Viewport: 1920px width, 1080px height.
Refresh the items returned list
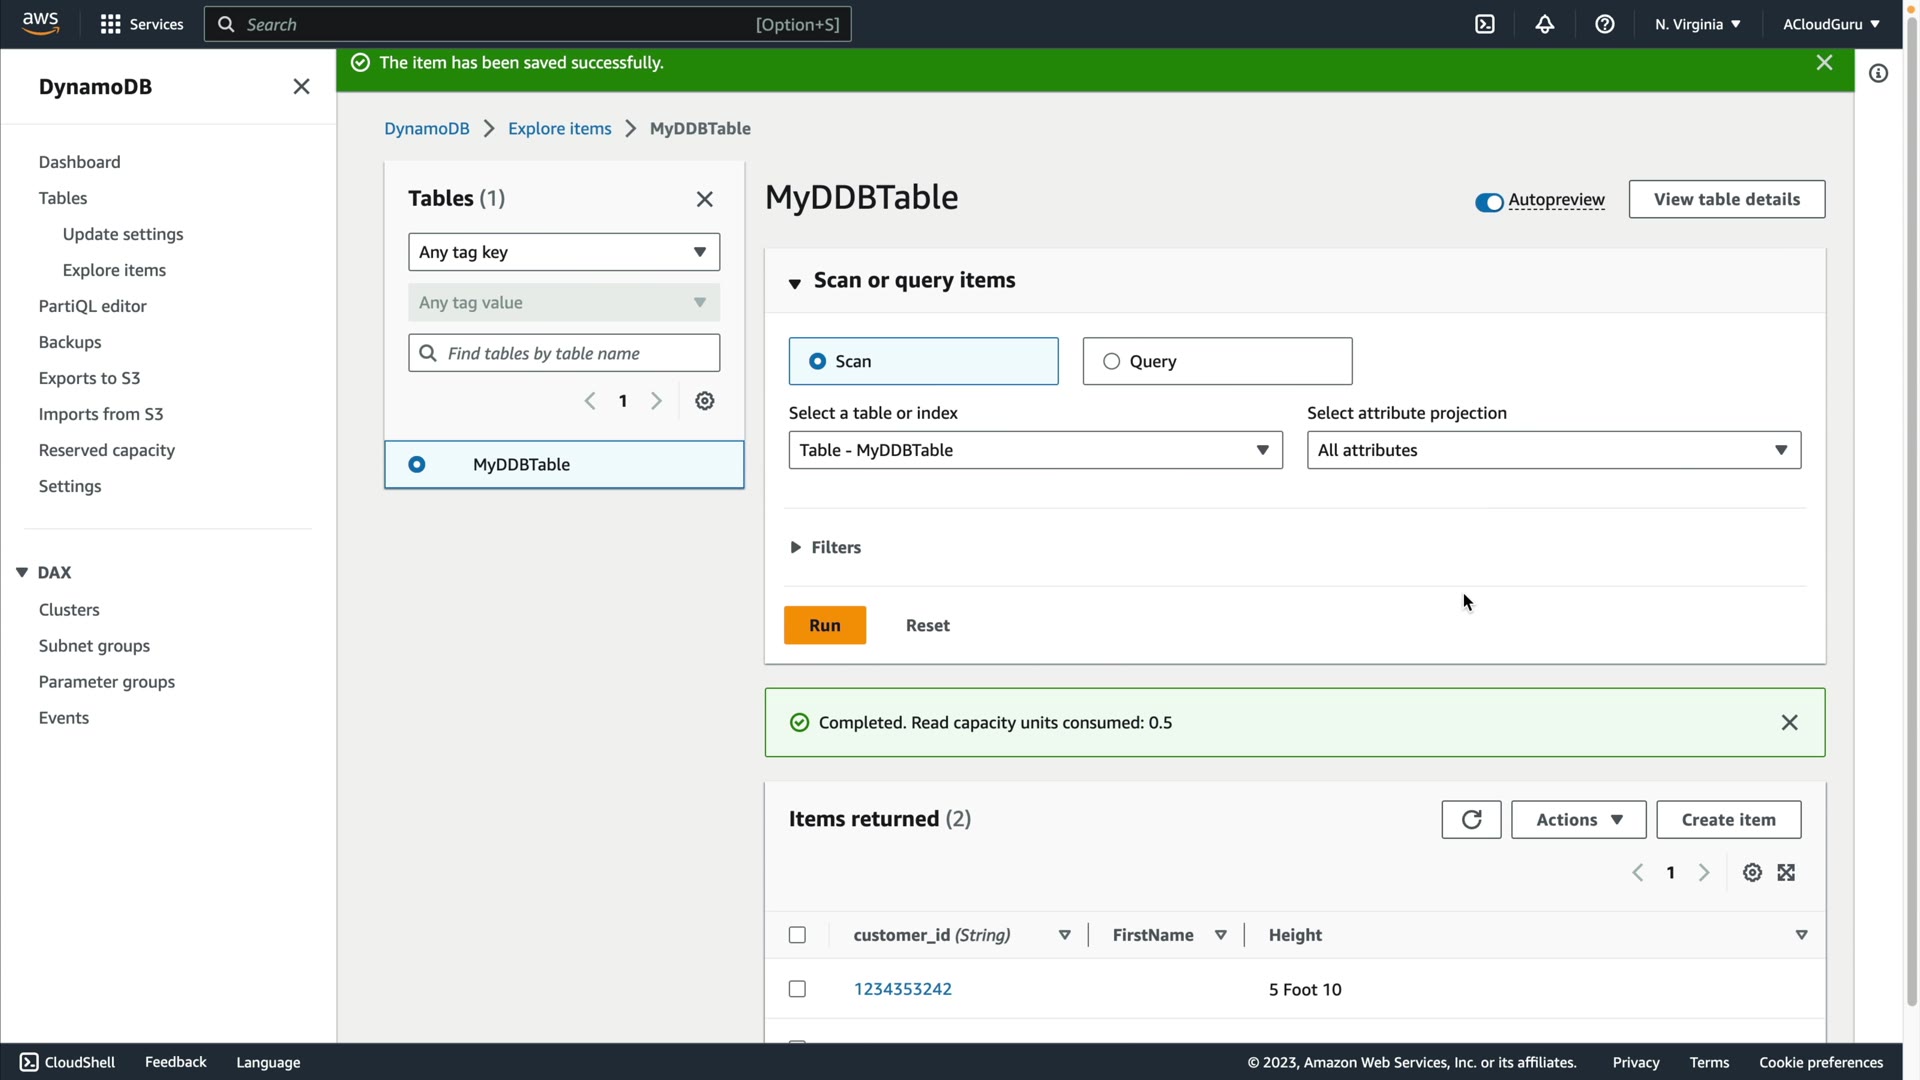point(1471,820)
